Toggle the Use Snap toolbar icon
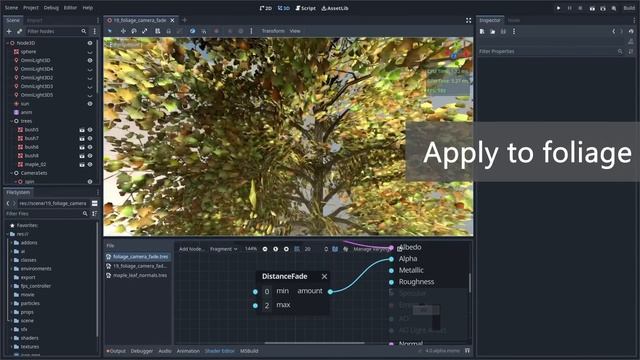Viewport: 640px width, 360px height. click(204, 31)
